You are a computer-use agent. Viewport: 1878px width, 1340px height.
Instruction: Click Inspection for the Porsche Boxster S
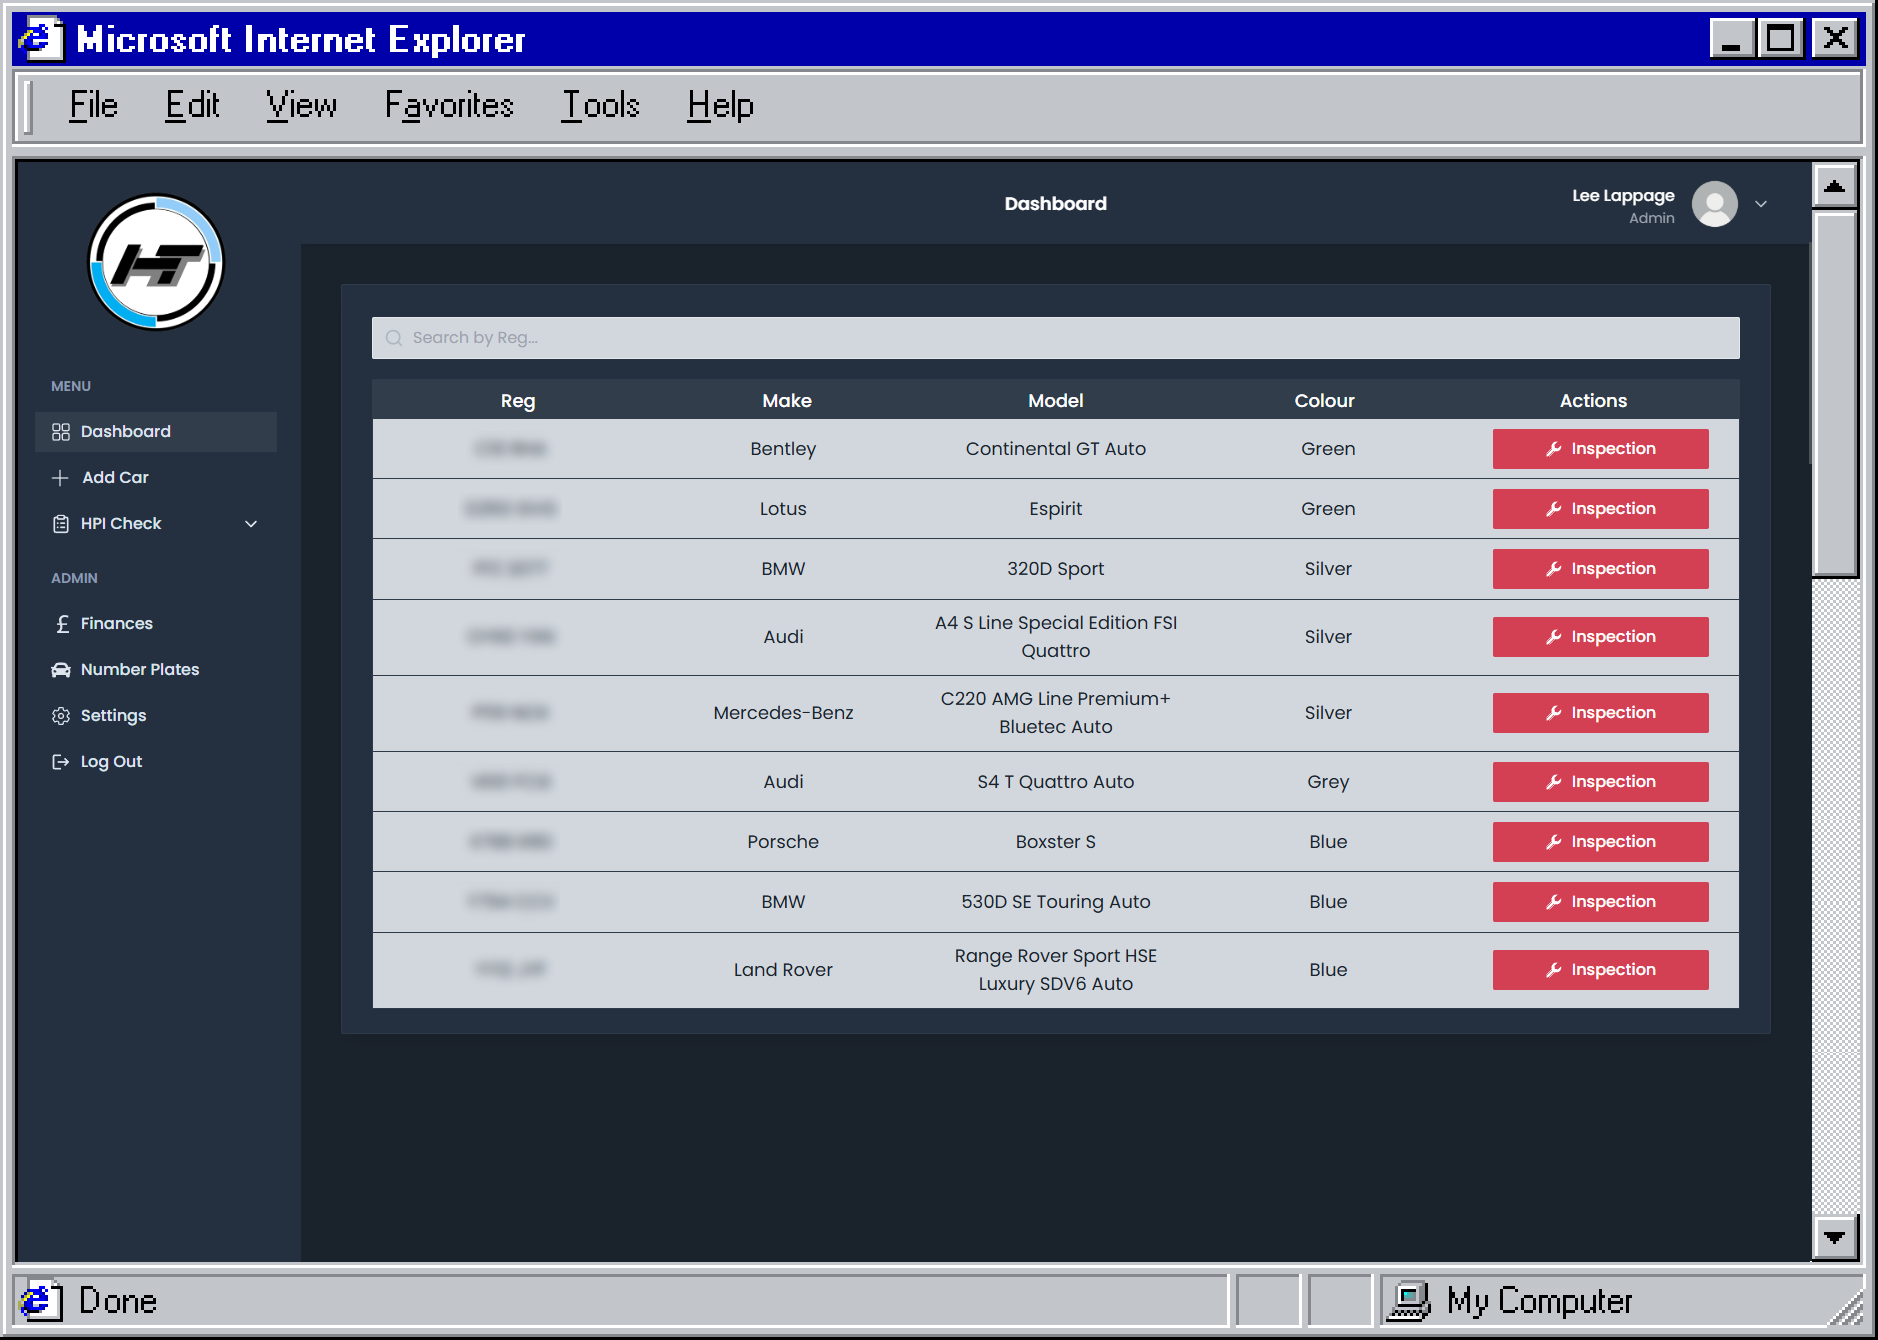1600,841
